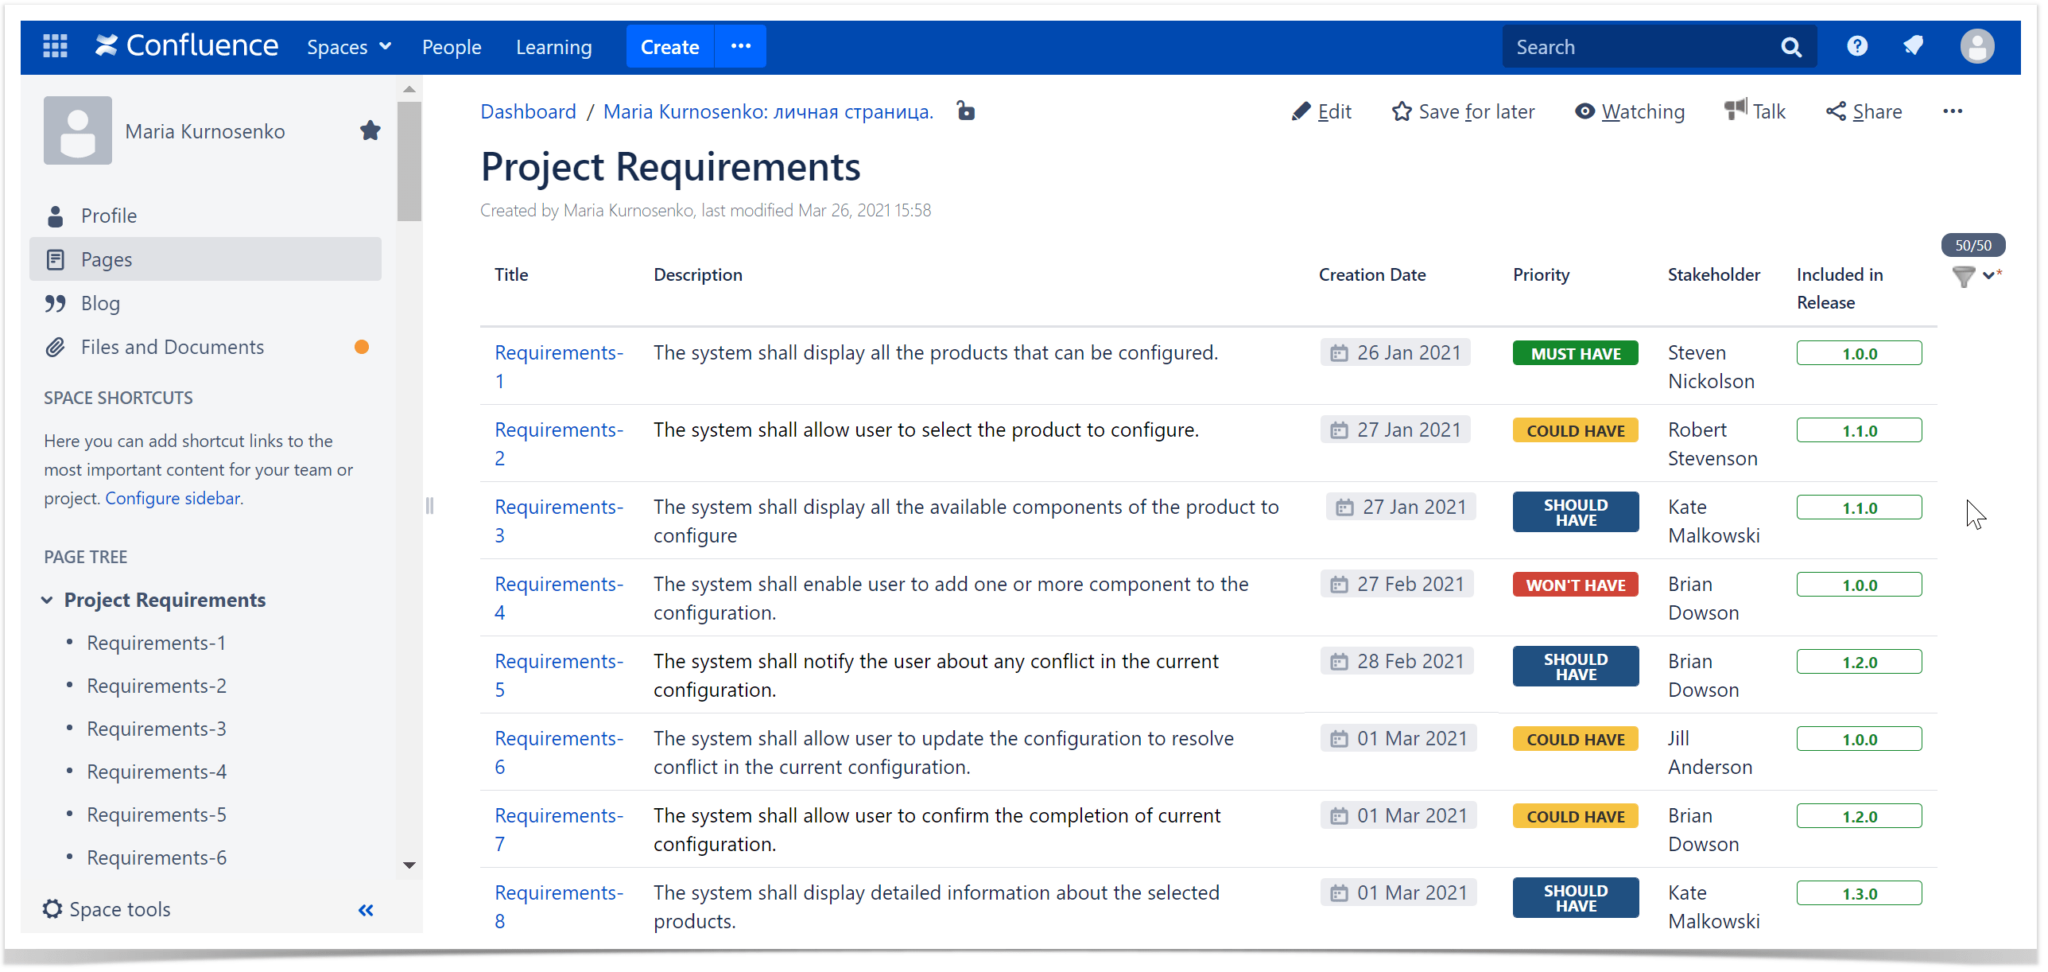Click the green 1.3.0 release badge
The width and height of the screenshot is (2048, 972).
[x=1858, y=892]
